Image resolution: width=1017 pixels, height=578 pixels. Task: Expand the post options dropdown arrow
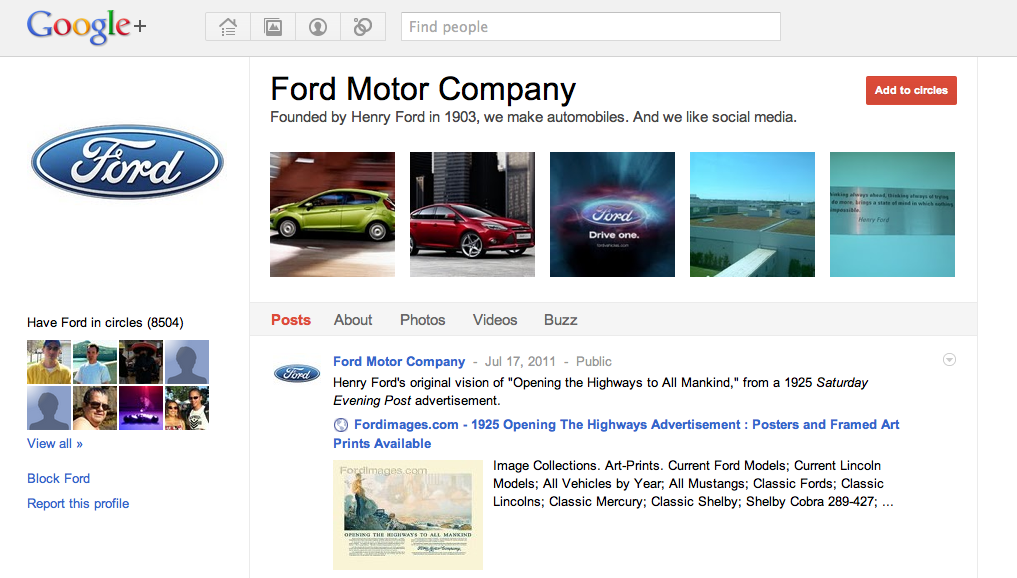click(949, 360)
